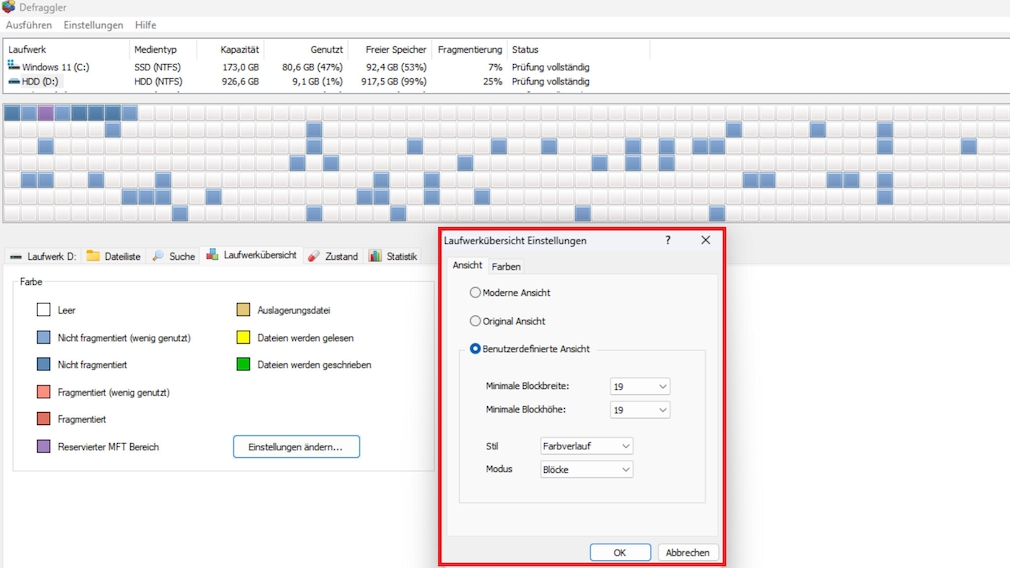Choose Benutzerdefinierte Ansicht radio option
1010x568 pixels.
(475, 349)
